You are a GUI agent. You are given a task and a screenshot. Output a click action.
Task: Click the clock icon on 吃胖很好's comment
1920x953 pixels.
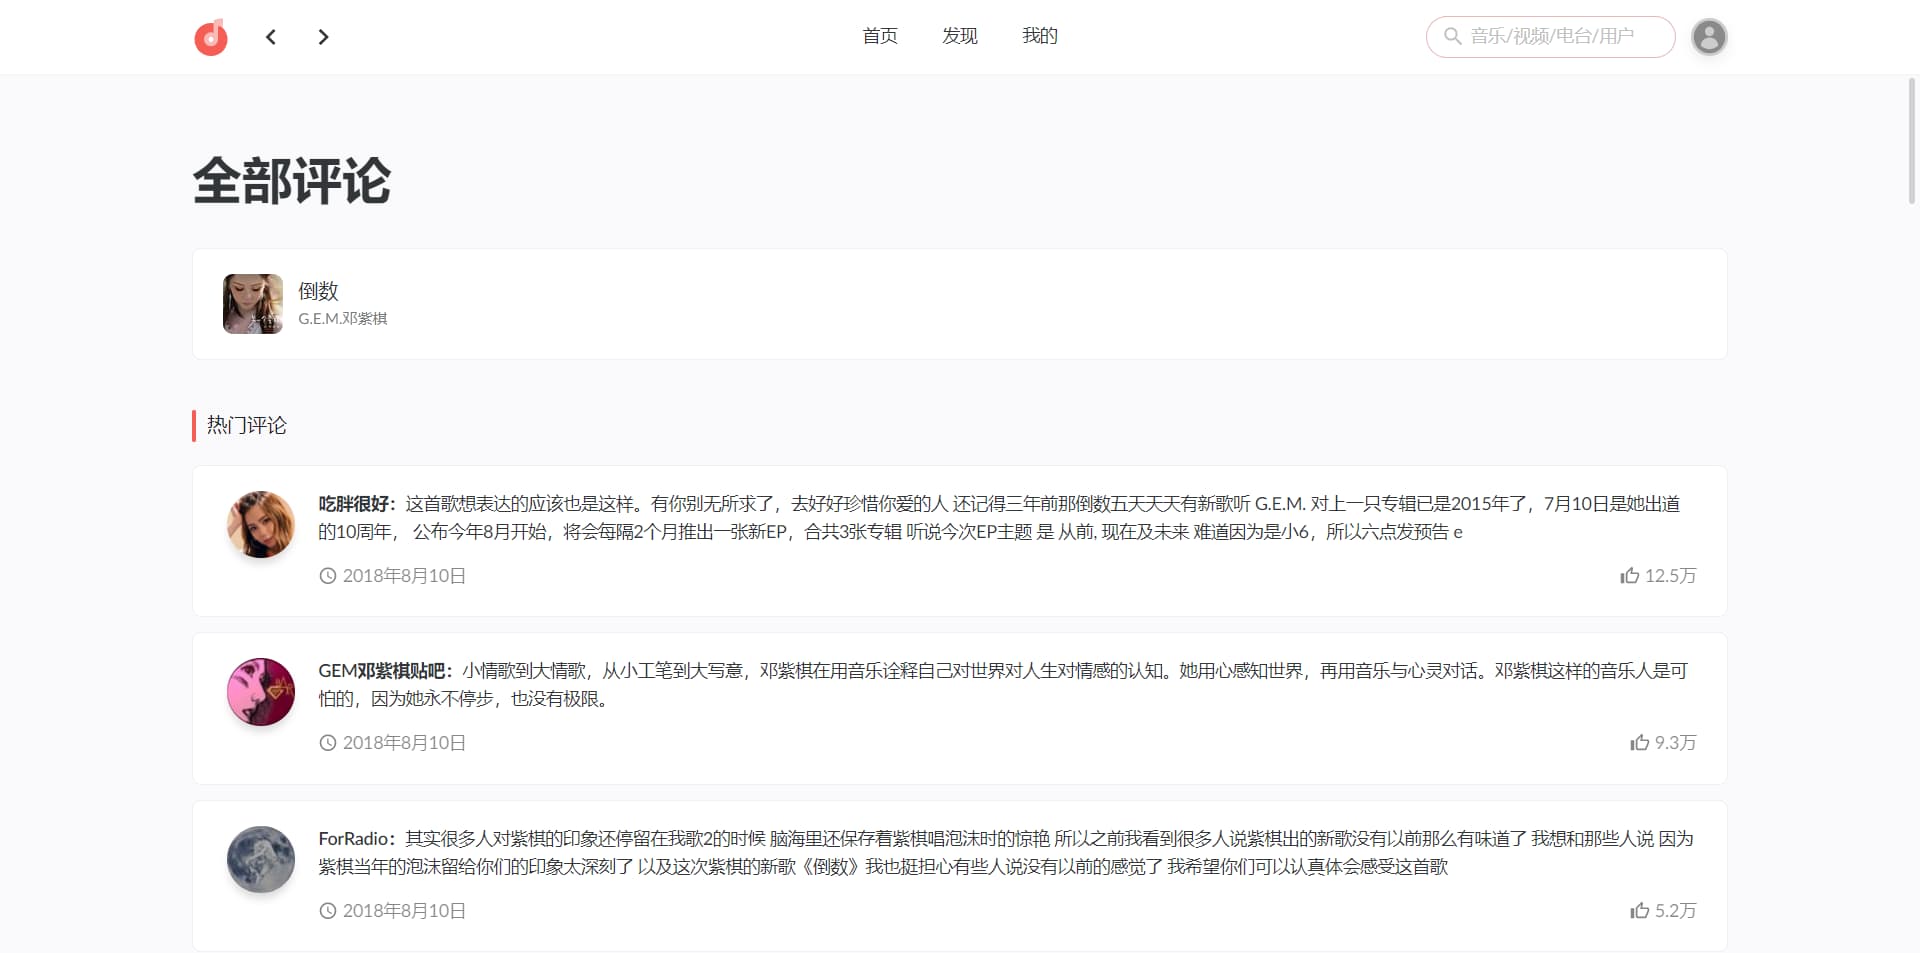click(x=328, y=576)
